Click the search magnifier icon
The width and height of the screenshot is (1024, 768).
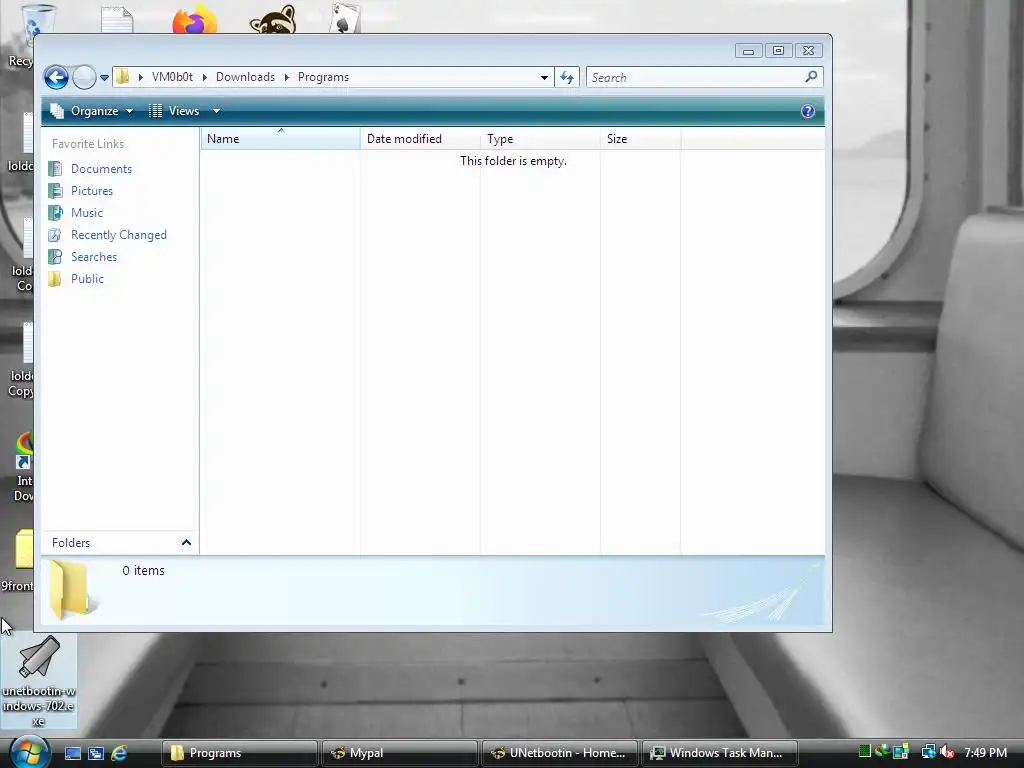pyautogui.click(x=811, y=77)
